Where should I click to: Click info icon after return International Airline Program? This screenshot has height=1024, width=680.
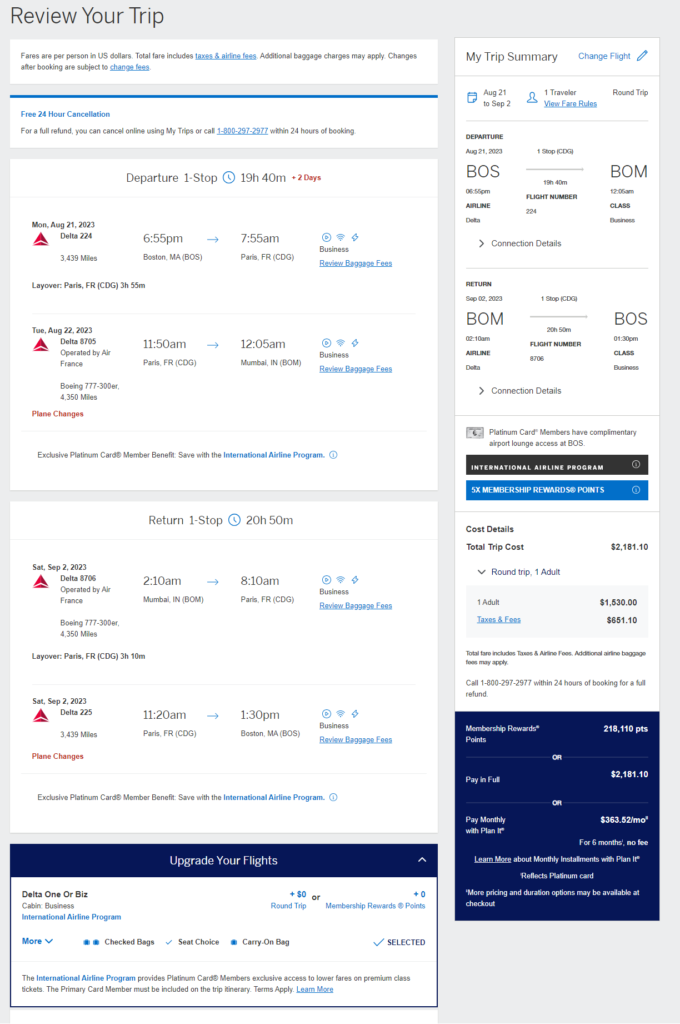pos(333,797)
